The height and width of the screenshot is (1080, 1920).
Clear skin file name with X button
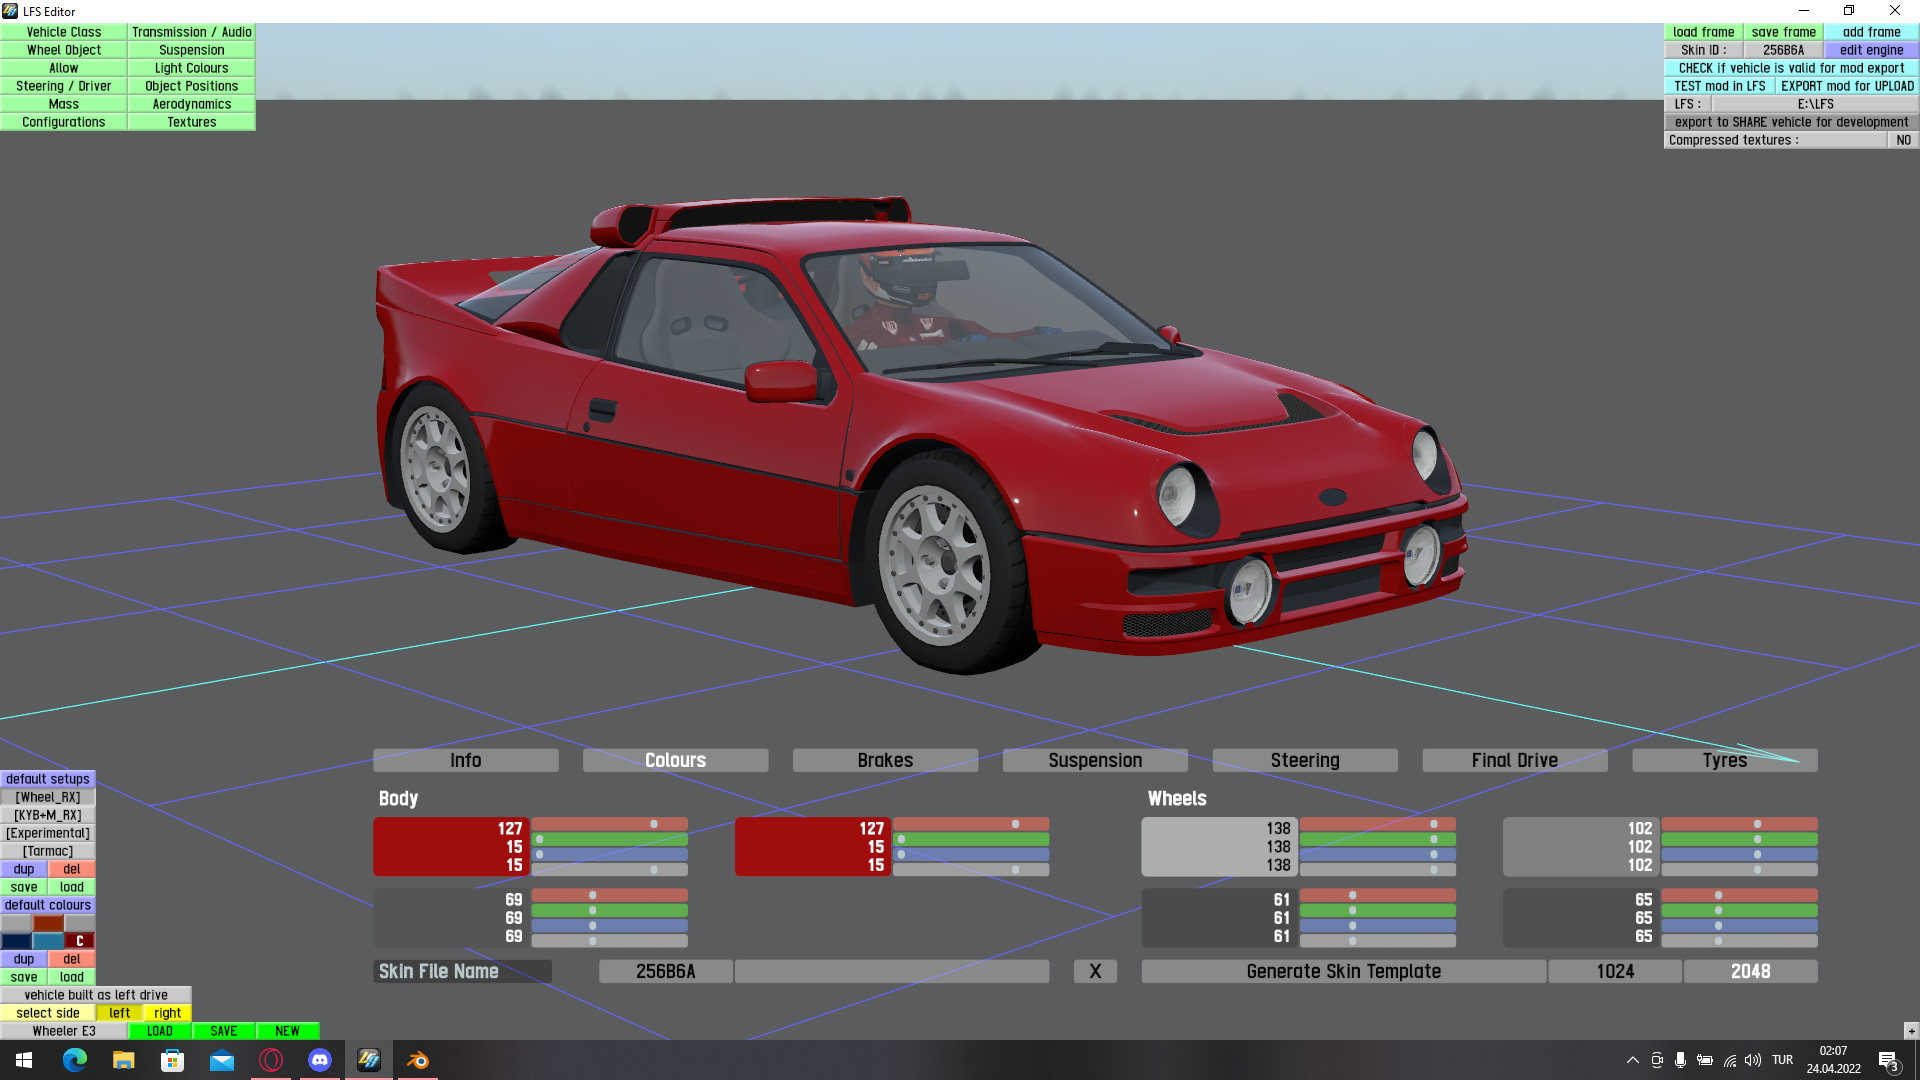coord(1095,971)
